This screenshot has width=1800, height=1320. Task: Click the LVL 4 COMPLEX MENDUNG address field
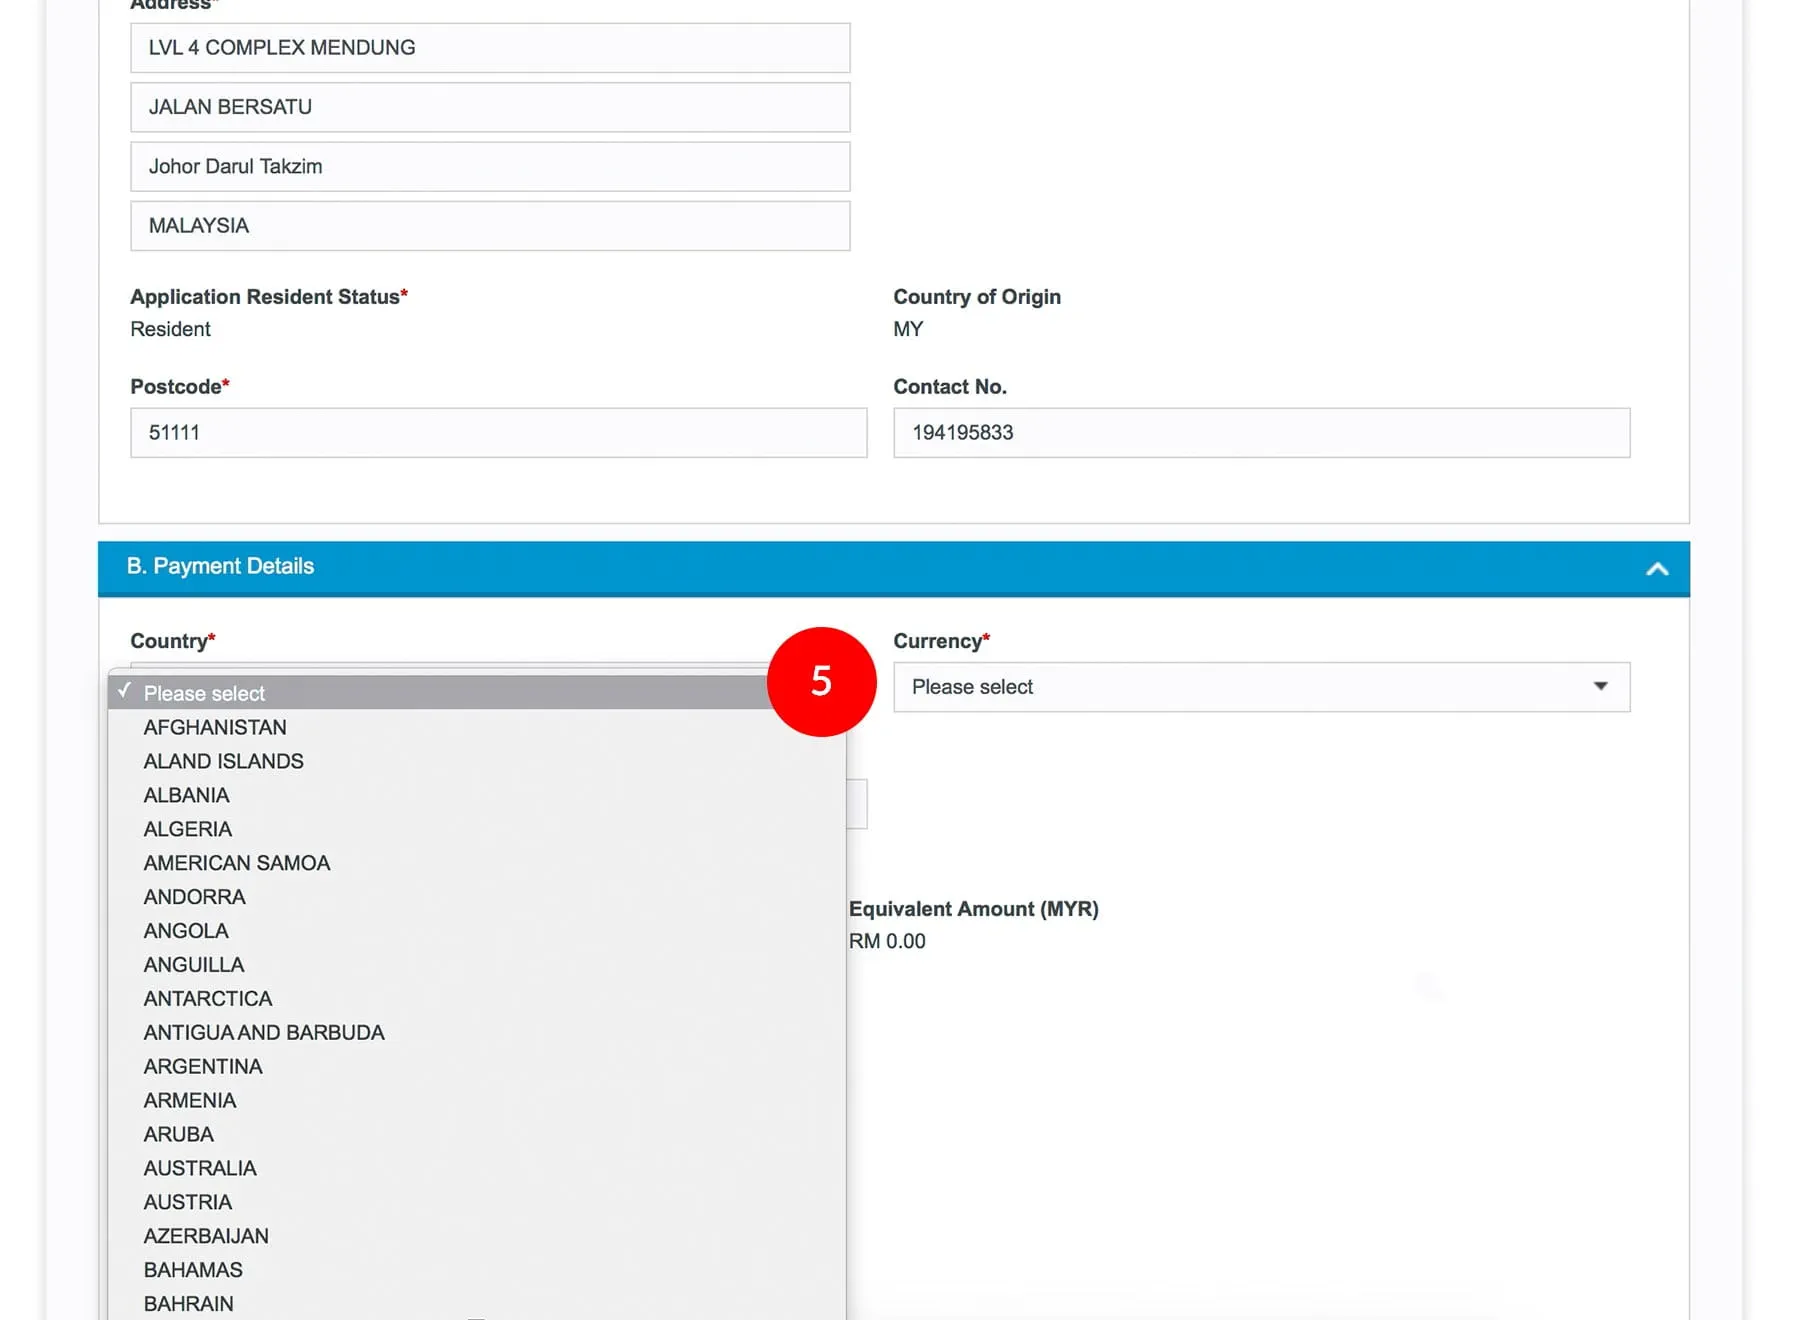pos(490,48)
